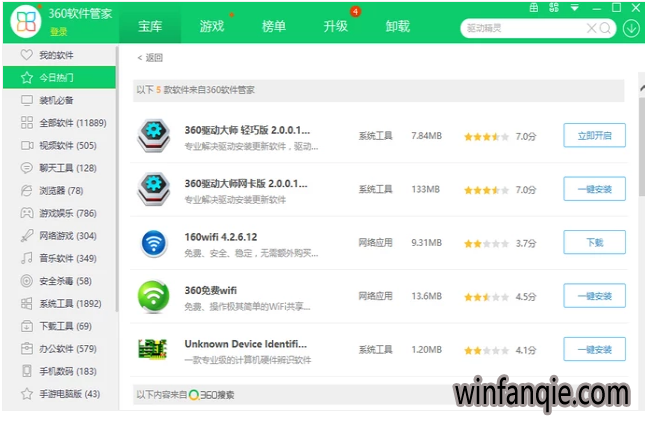Go back with the 返回 link
The width and height of the screenshot is (645, 424).
[x=150, y=58]
